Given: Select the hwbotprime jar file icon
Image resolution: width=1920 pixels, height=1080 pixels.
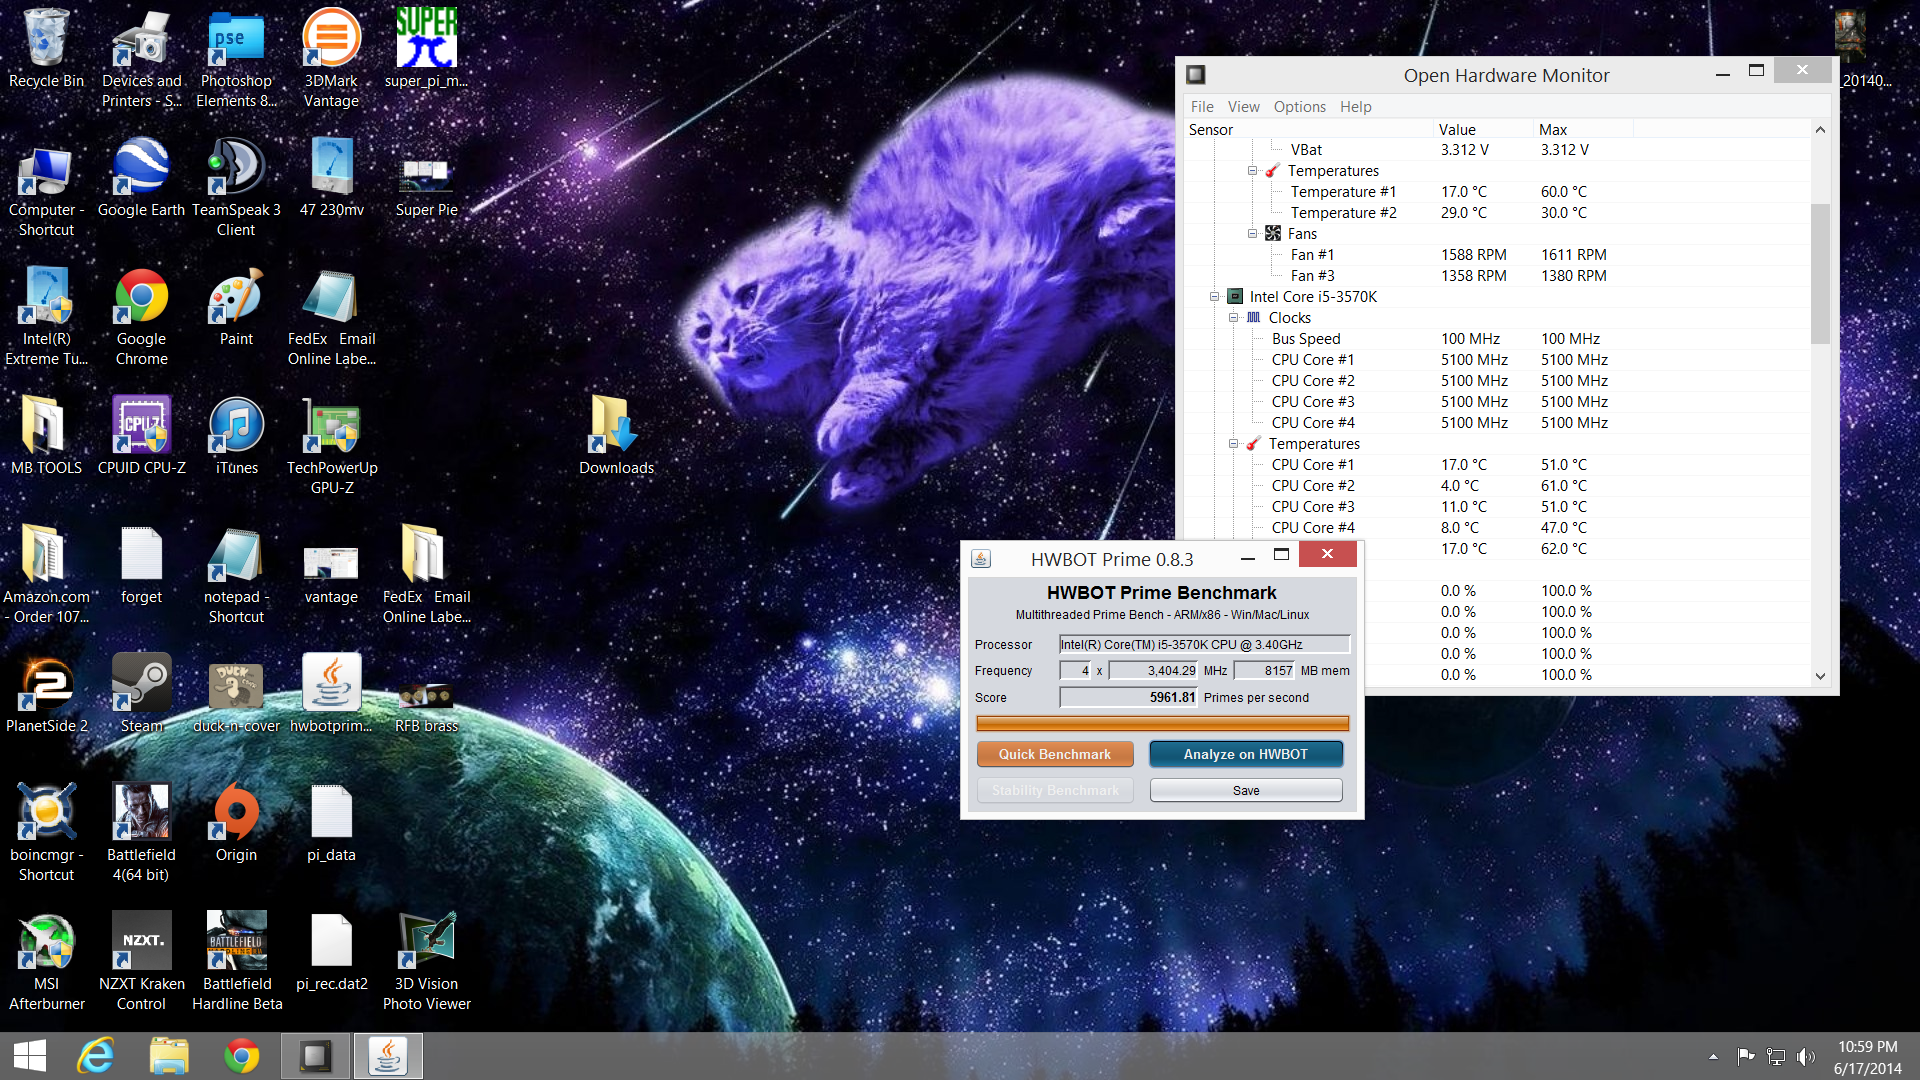Looking at the screenshot, I should (331, 693).
